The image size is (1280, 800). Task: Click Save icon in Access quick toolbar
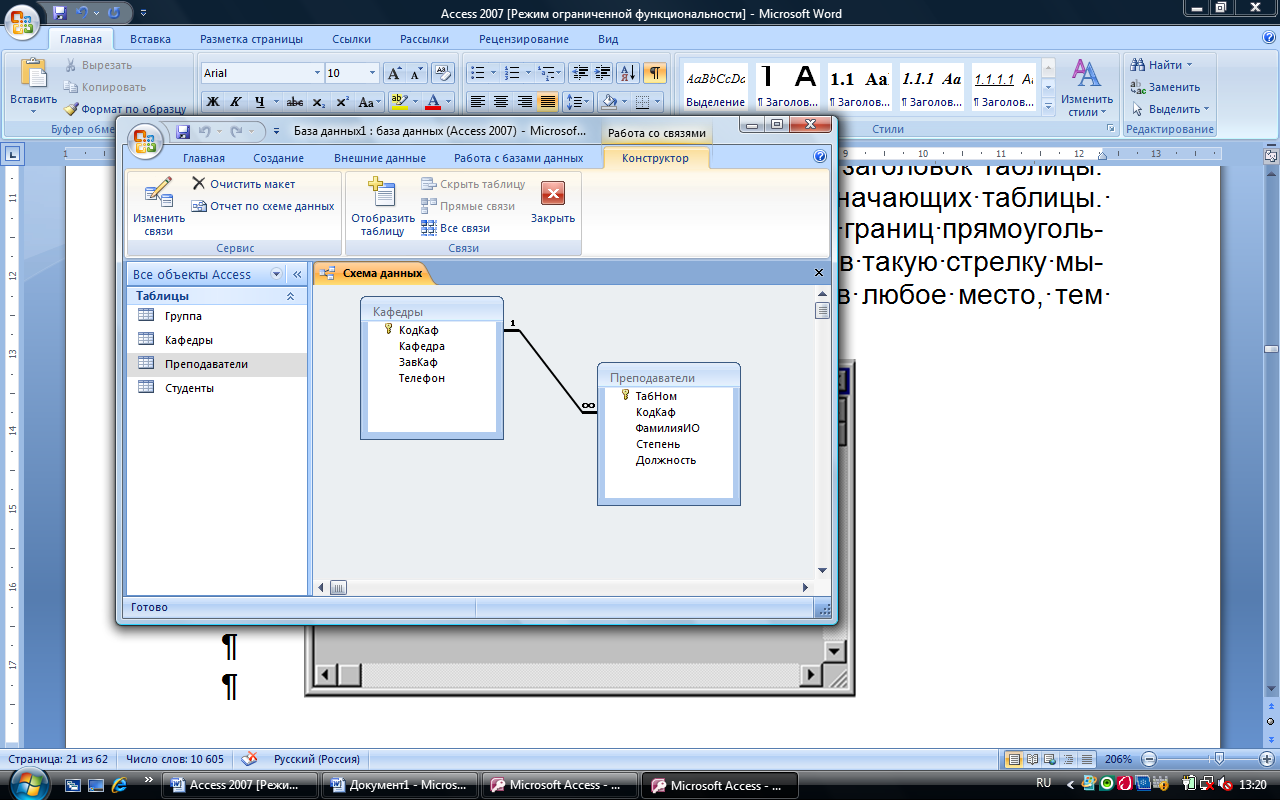pyautogui.click(x=183, y=131)
